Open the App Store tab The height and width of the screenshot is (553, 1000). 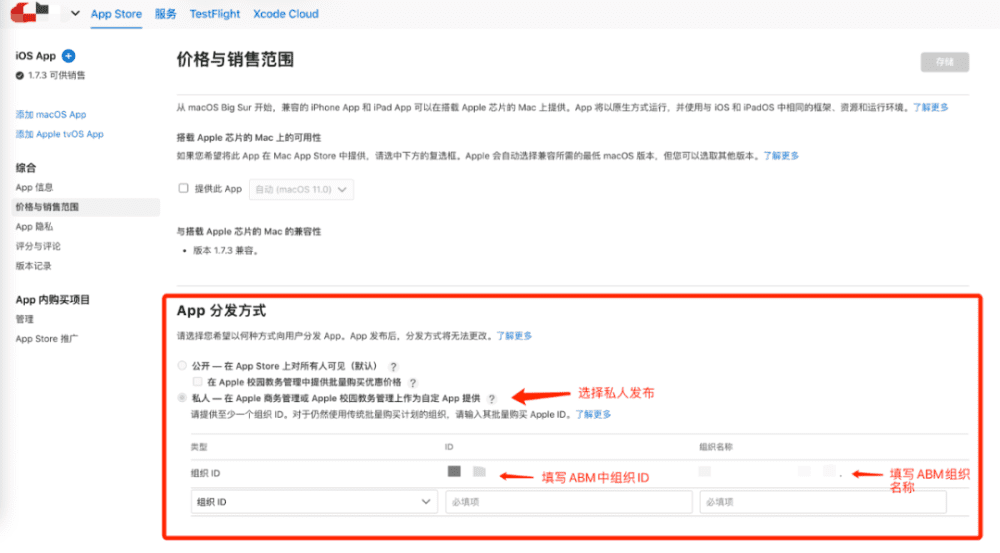point(116,14)
